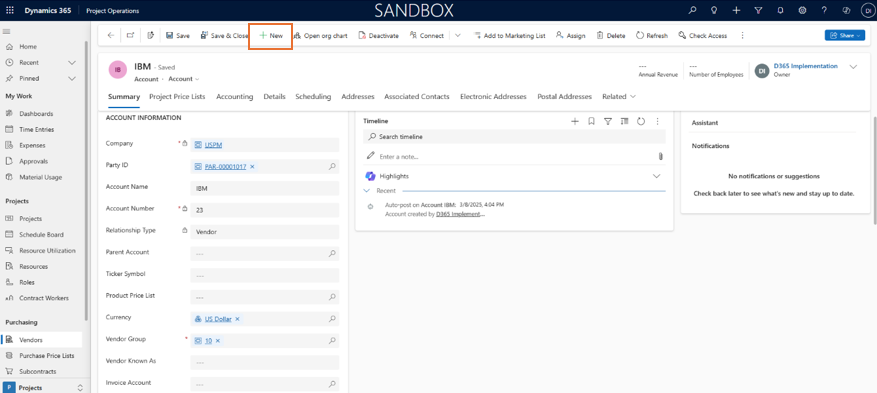Expand Pinned in the sidebar

point(72,78)
